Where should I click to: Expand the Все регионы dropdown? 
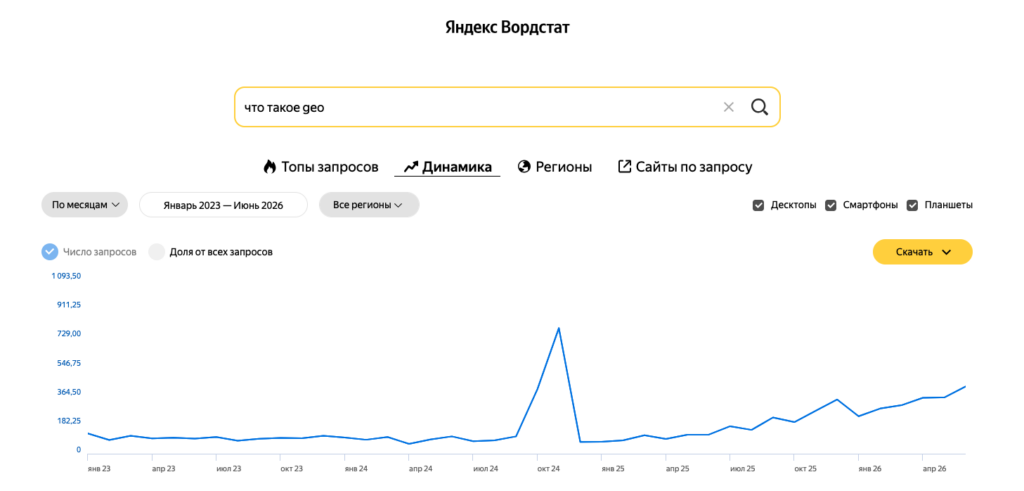(369, 204)
